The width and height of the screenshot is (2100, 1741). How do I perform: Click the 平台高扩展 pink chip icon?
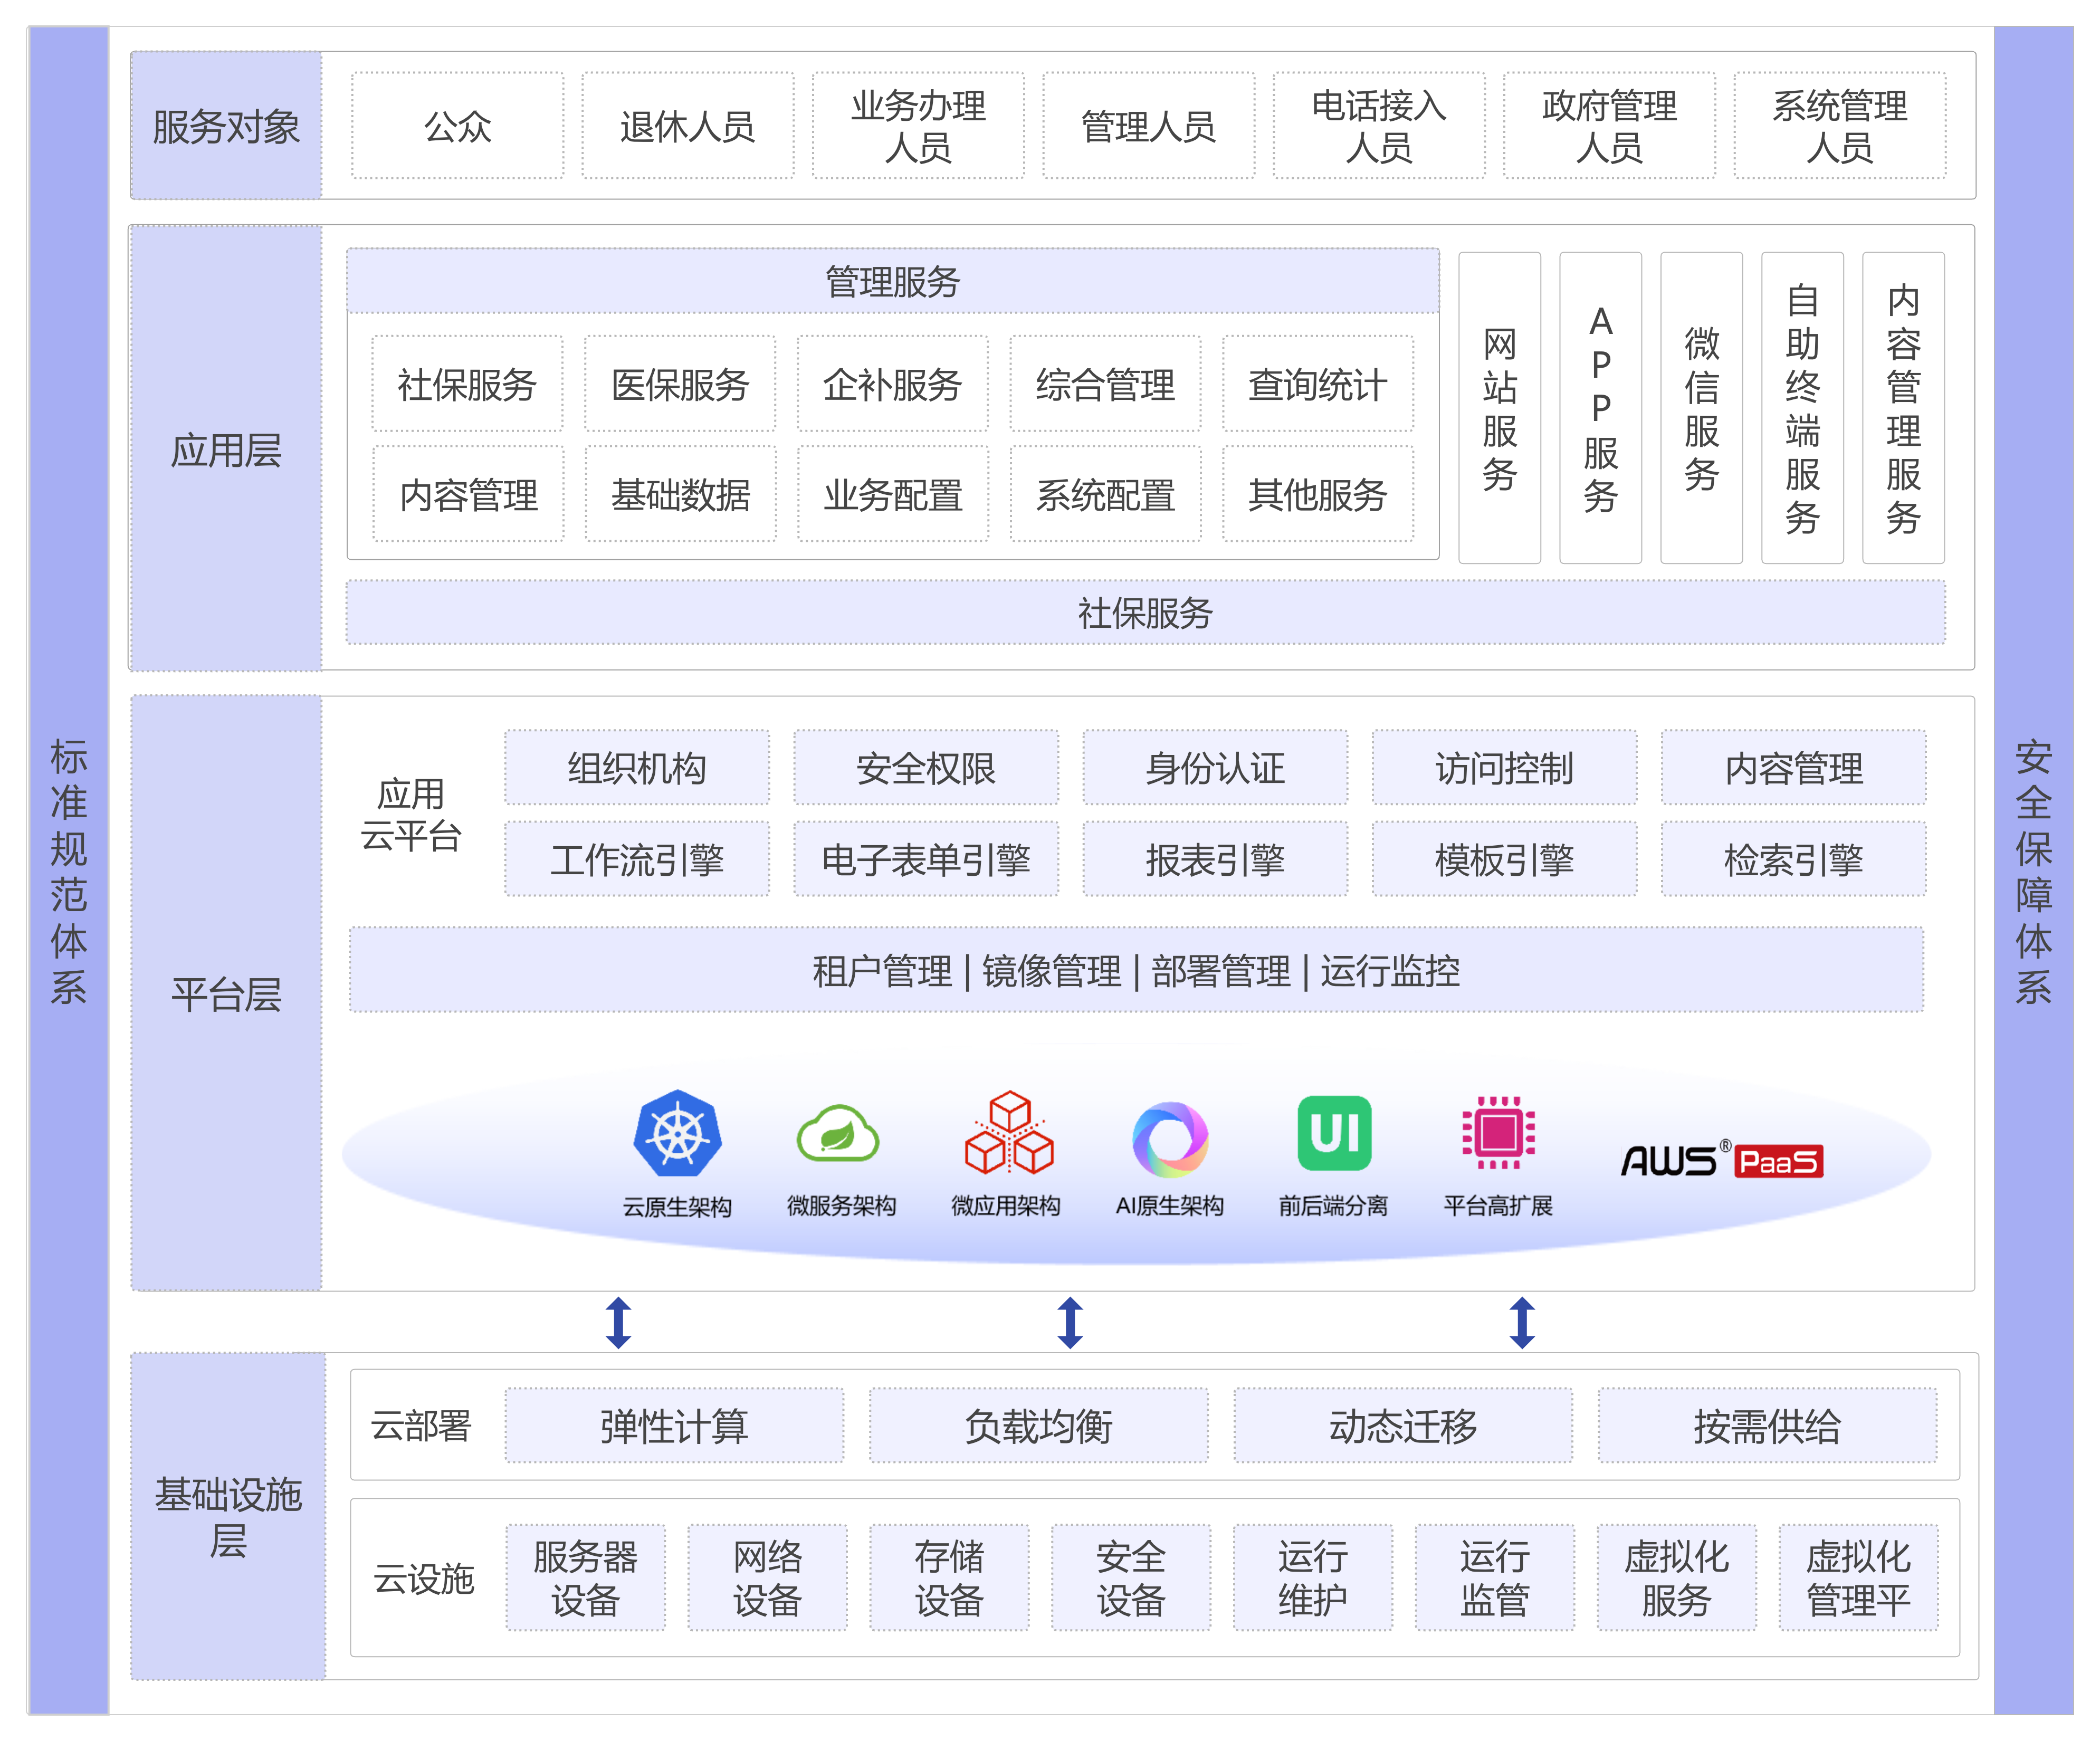[1498, 1132]
